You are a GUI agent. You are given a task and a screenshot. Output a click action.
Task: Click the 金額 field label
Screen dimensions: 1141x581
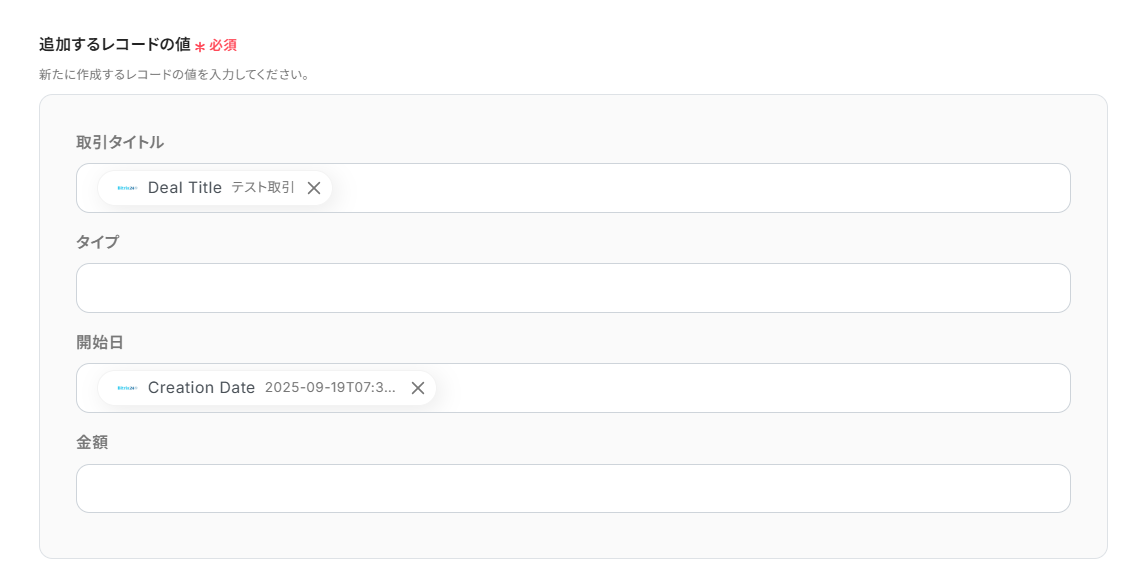click(92, 442)
